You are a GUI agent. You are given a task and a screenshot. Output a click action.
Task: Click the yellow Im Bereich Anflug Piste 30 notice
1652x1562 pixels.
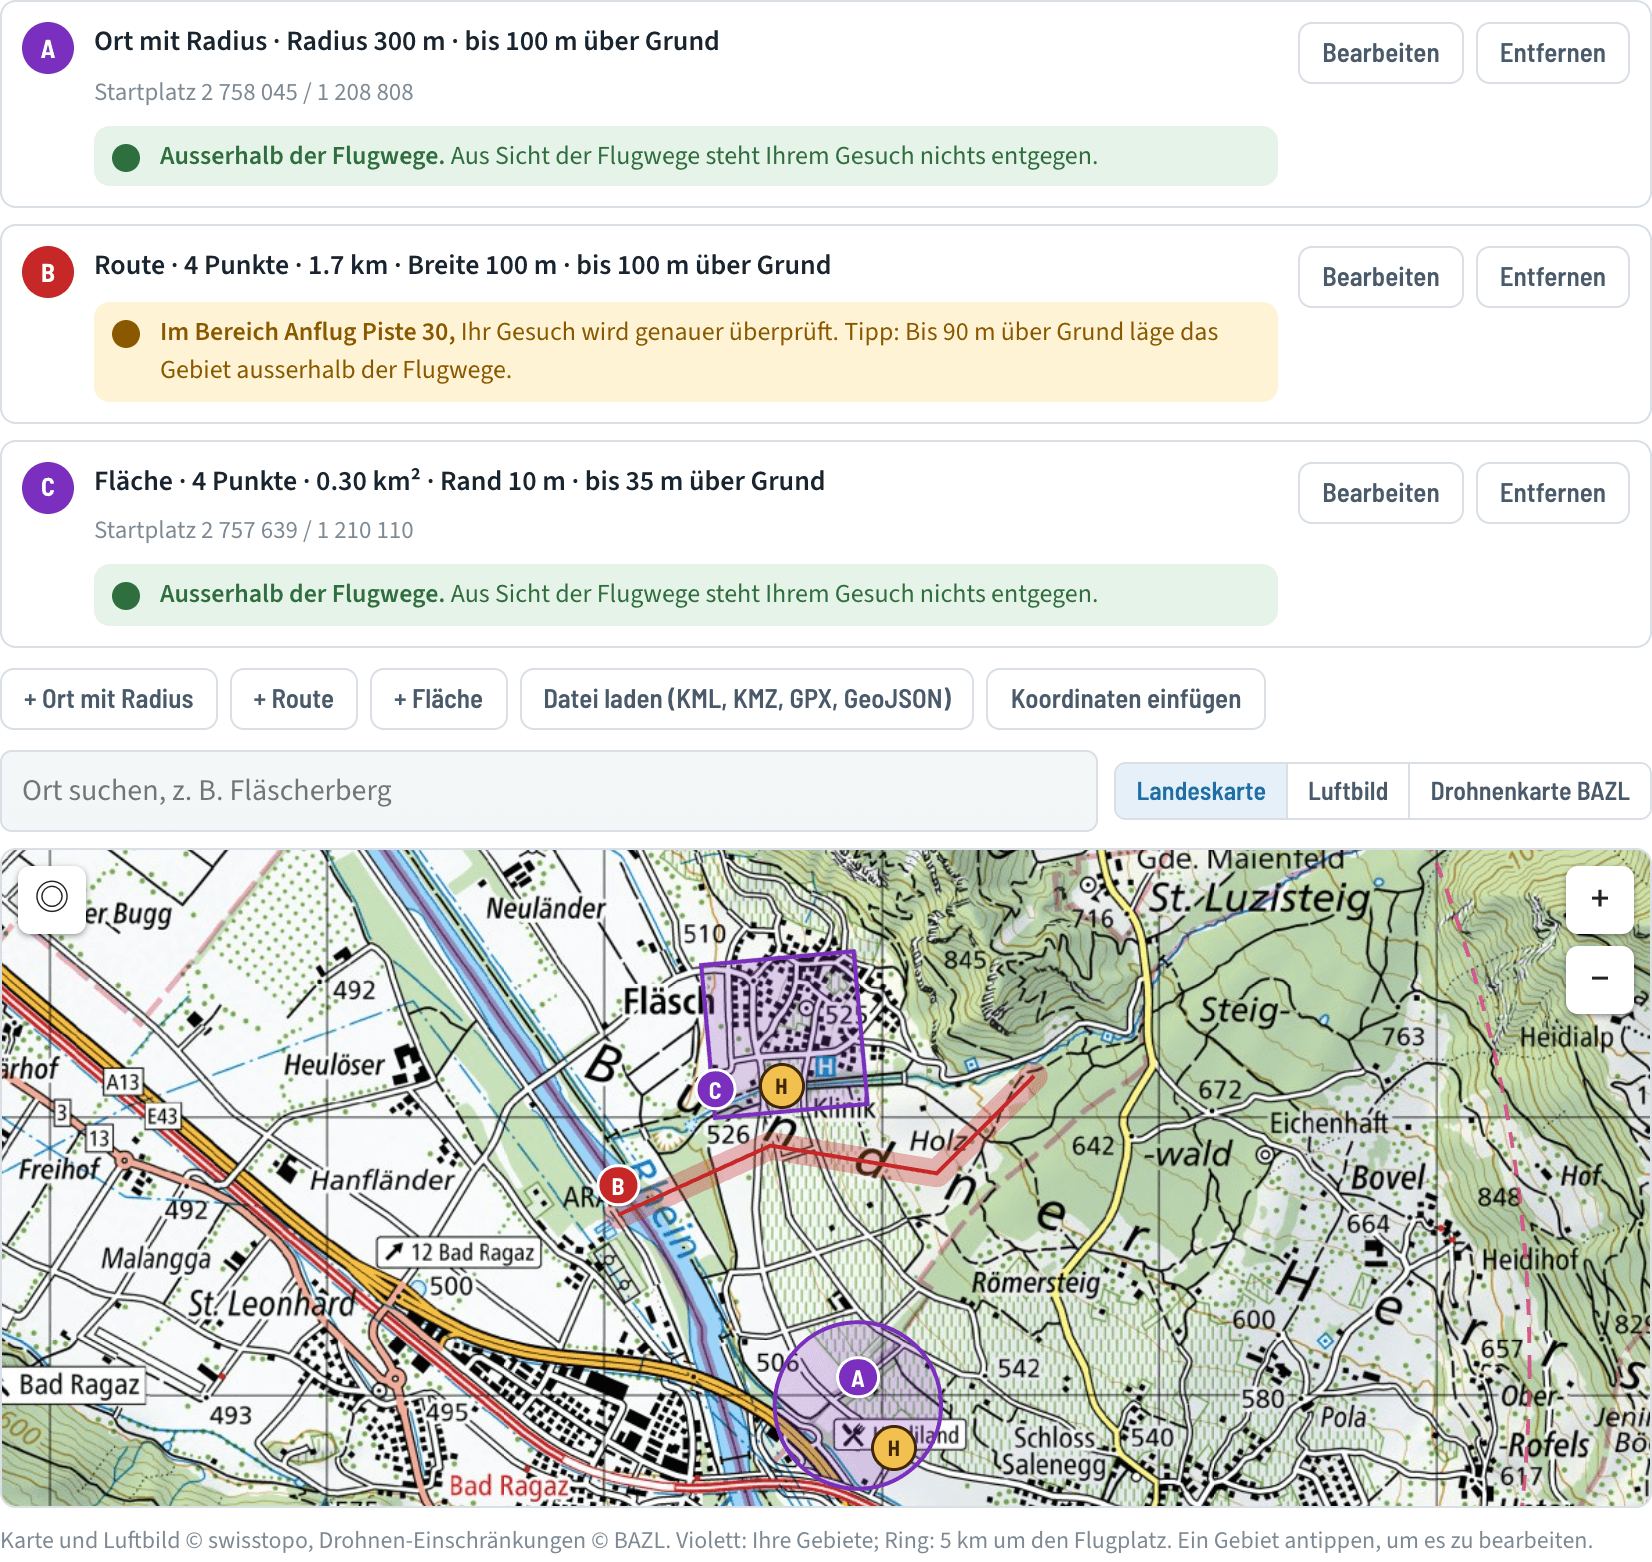(686, 352)
